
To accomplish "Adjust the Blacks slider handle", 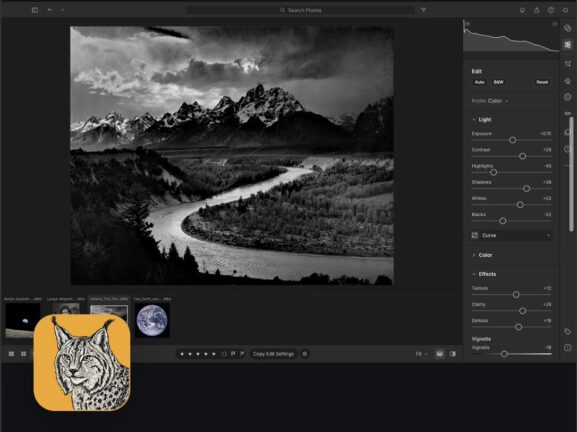I will pyautogui.click(x=503, y=221).
